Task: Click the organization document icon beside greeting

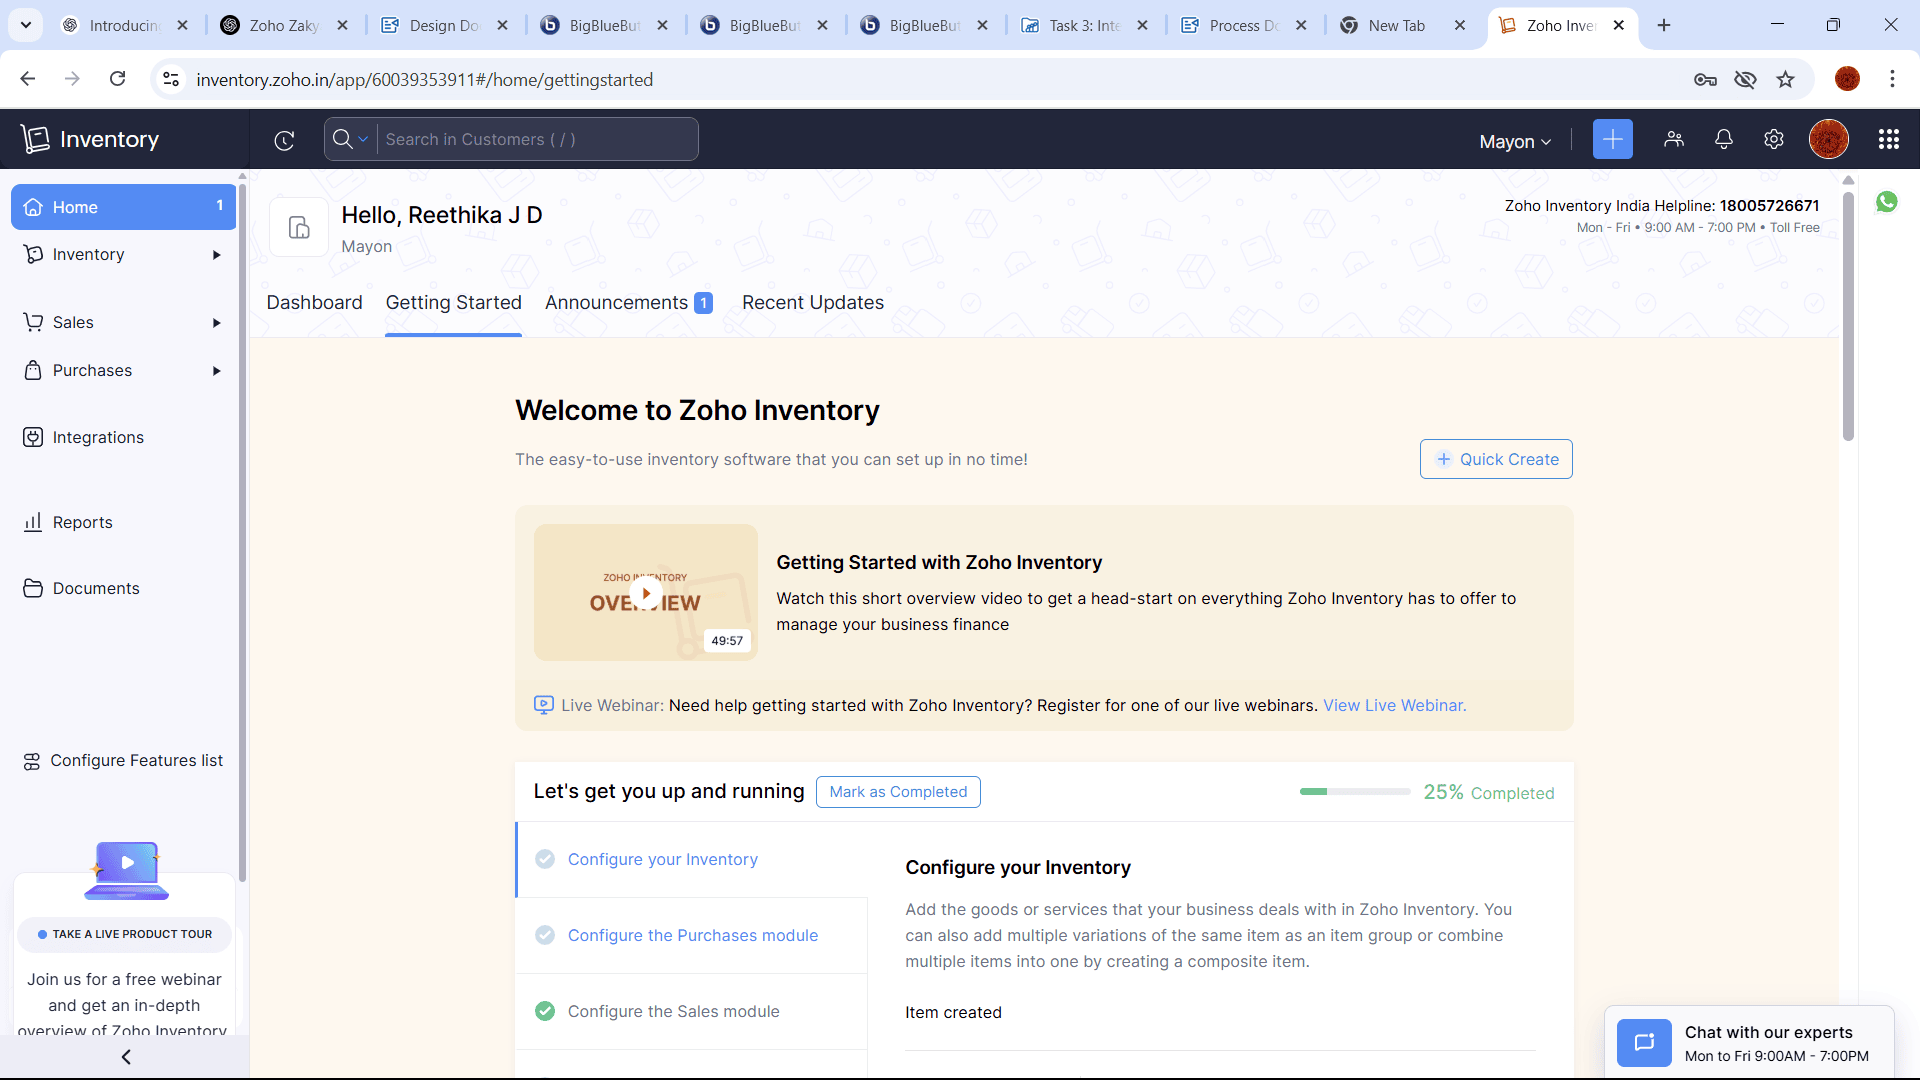Action: point(299,227)
